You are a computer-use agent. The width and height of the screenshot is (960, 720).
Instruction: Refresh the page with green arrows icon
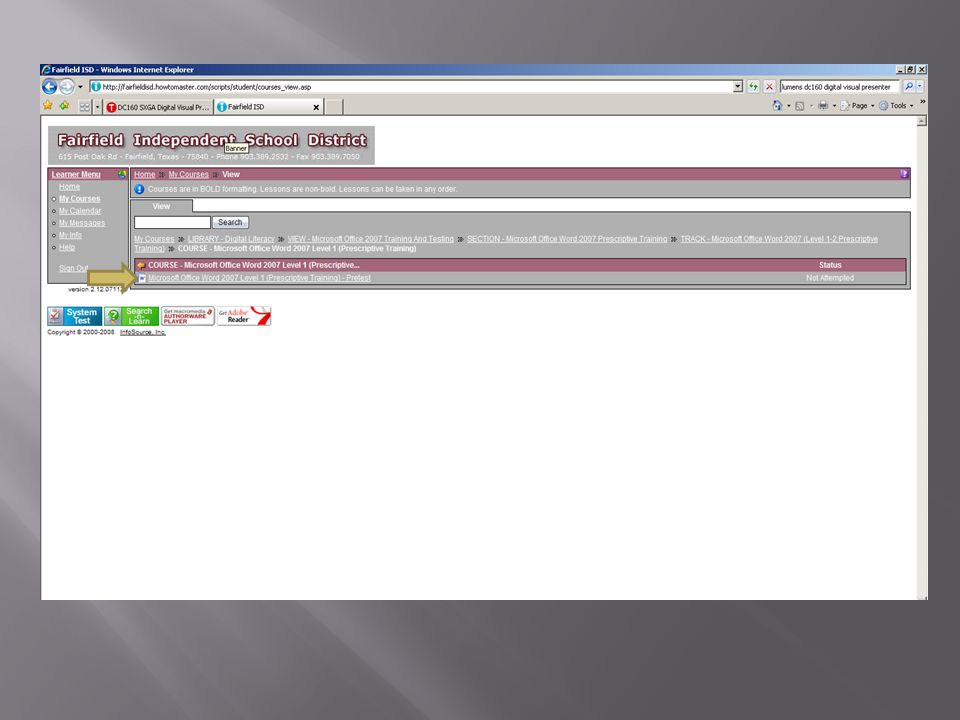coord(753,87)
